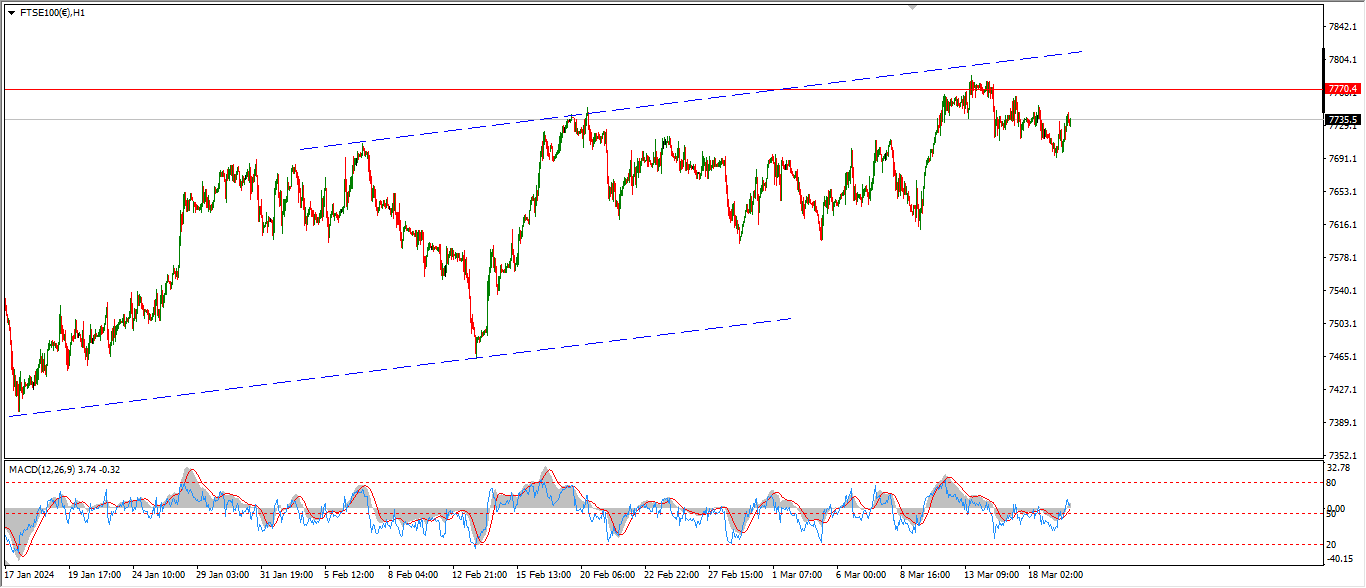The width and height of the screenshot is (1366, 588).
Task: Click the MACD 20 level label
Action: (x=1331, y=544)
